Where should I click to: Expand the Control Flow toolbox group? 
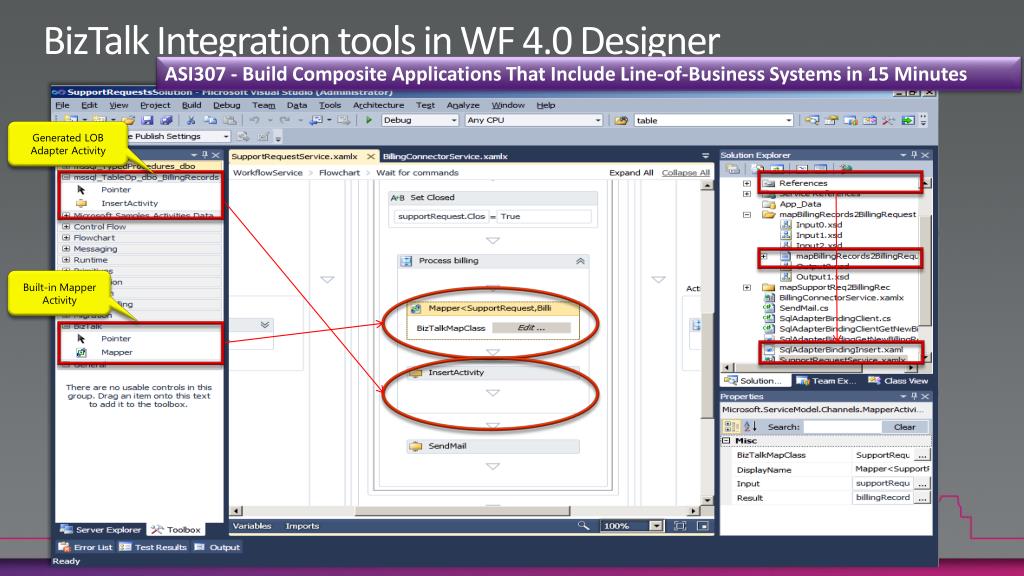click(x=66, y=227)
